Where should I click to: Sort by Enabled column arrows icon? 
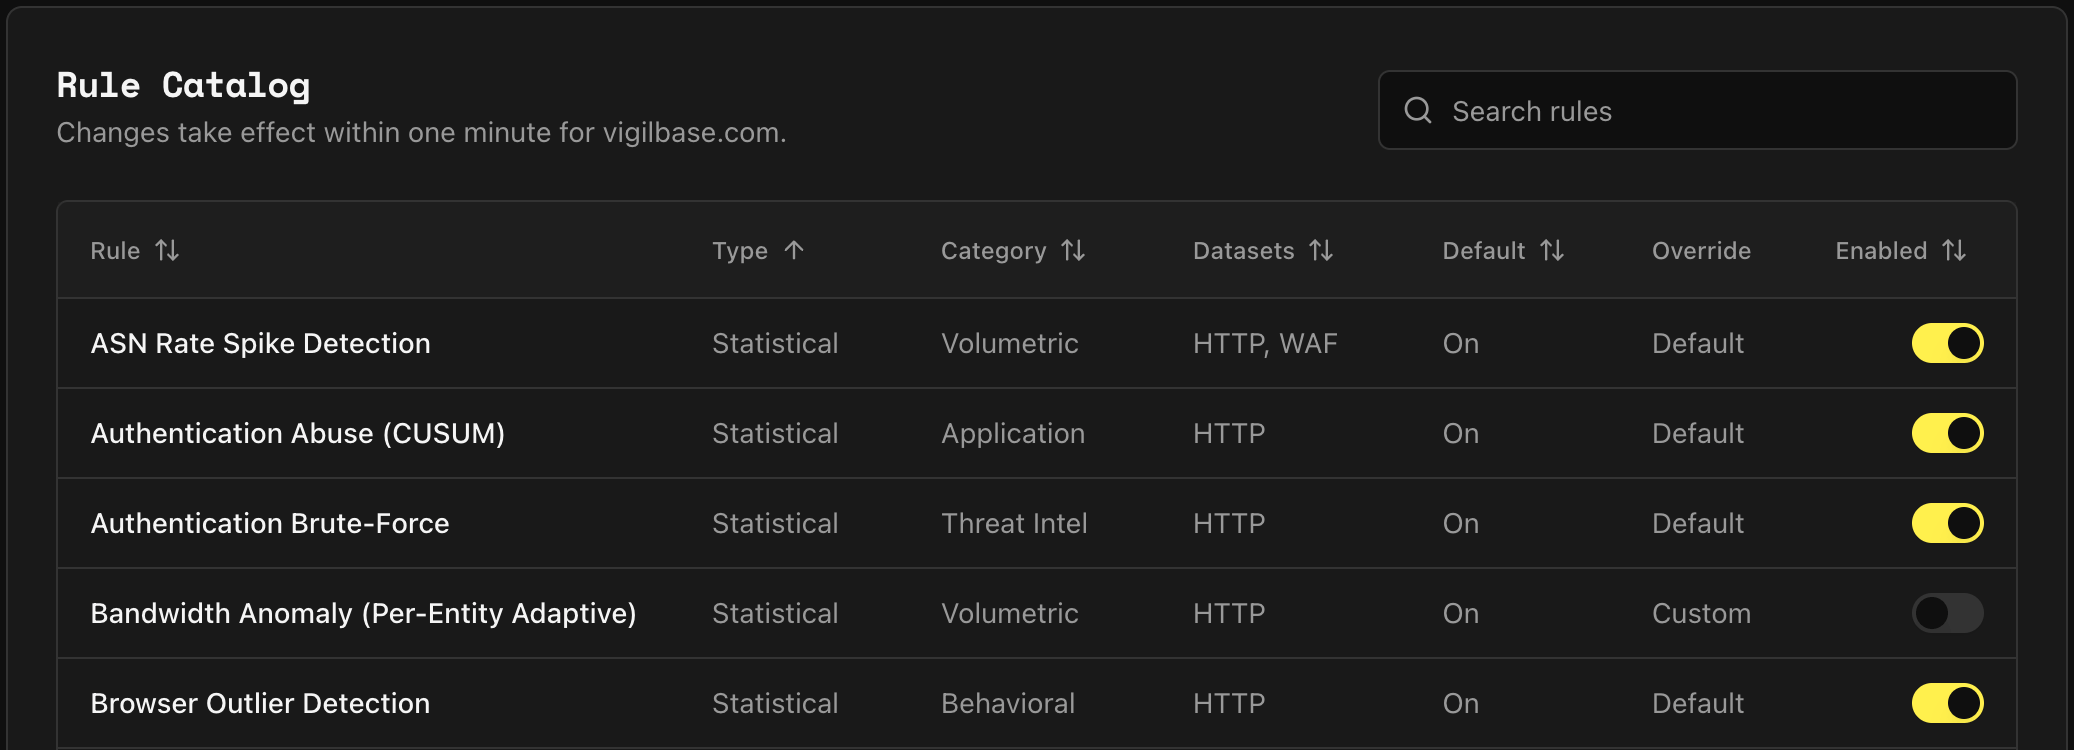1954,250
